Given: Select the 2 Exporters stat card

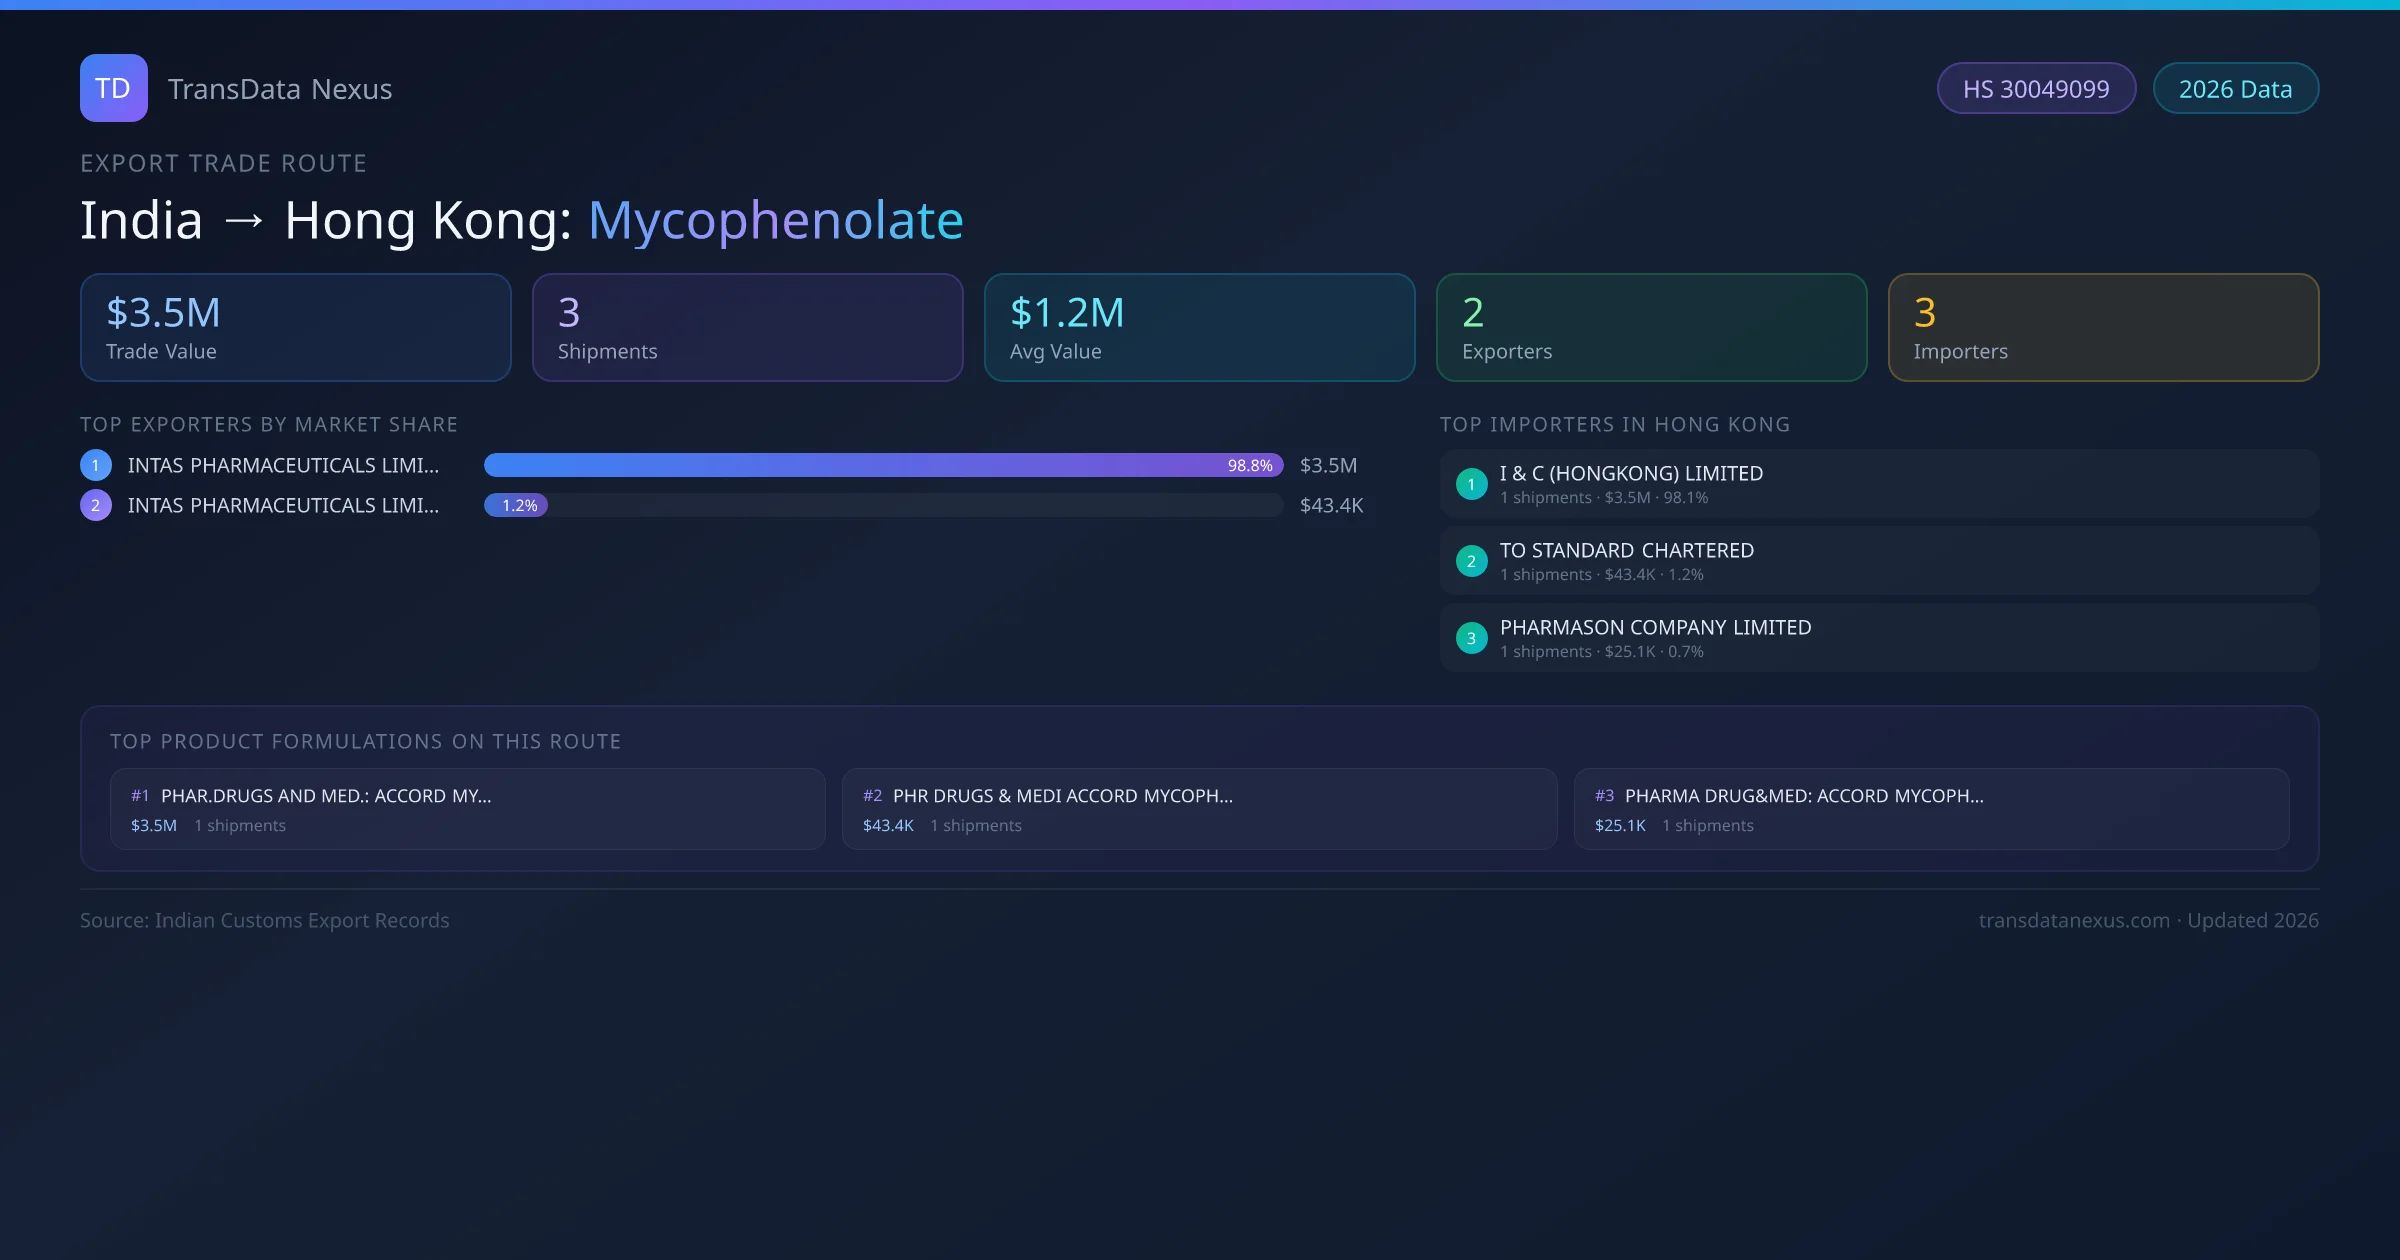Looking at the screenshot, I should coord(1651,328).
